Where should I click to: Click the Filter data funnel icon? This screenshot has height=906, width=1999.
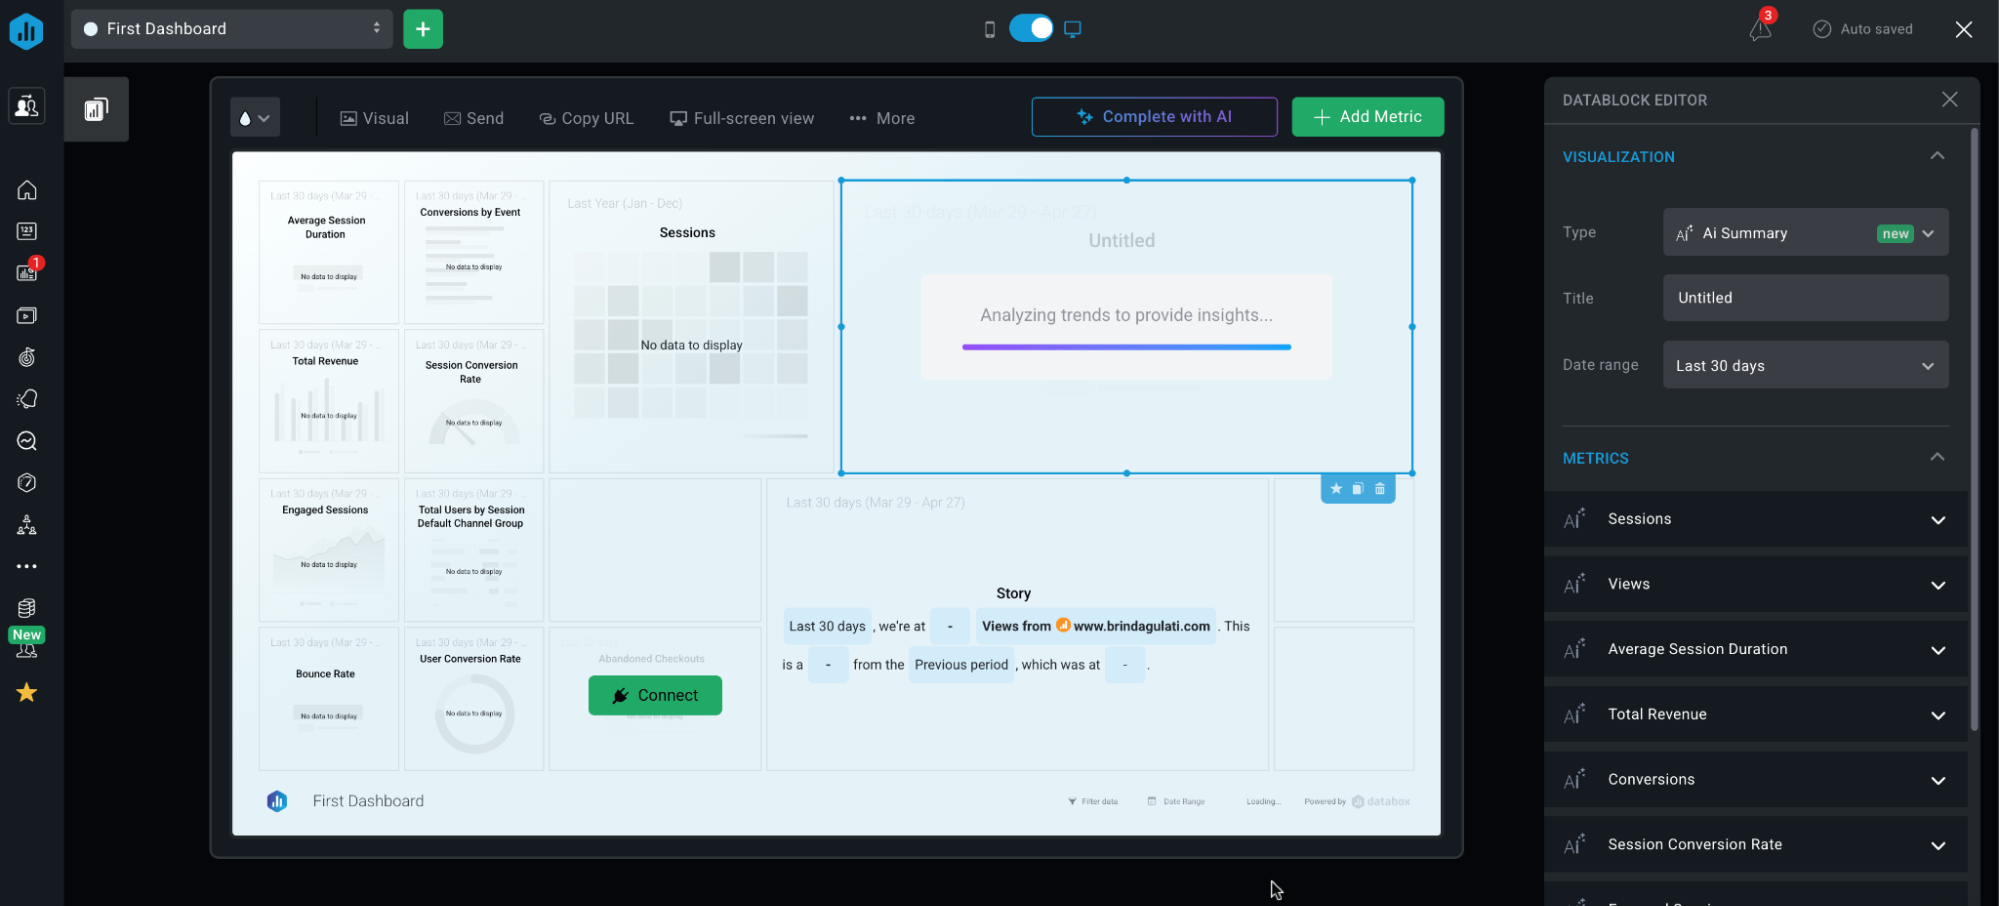(x=1072, y=801)
